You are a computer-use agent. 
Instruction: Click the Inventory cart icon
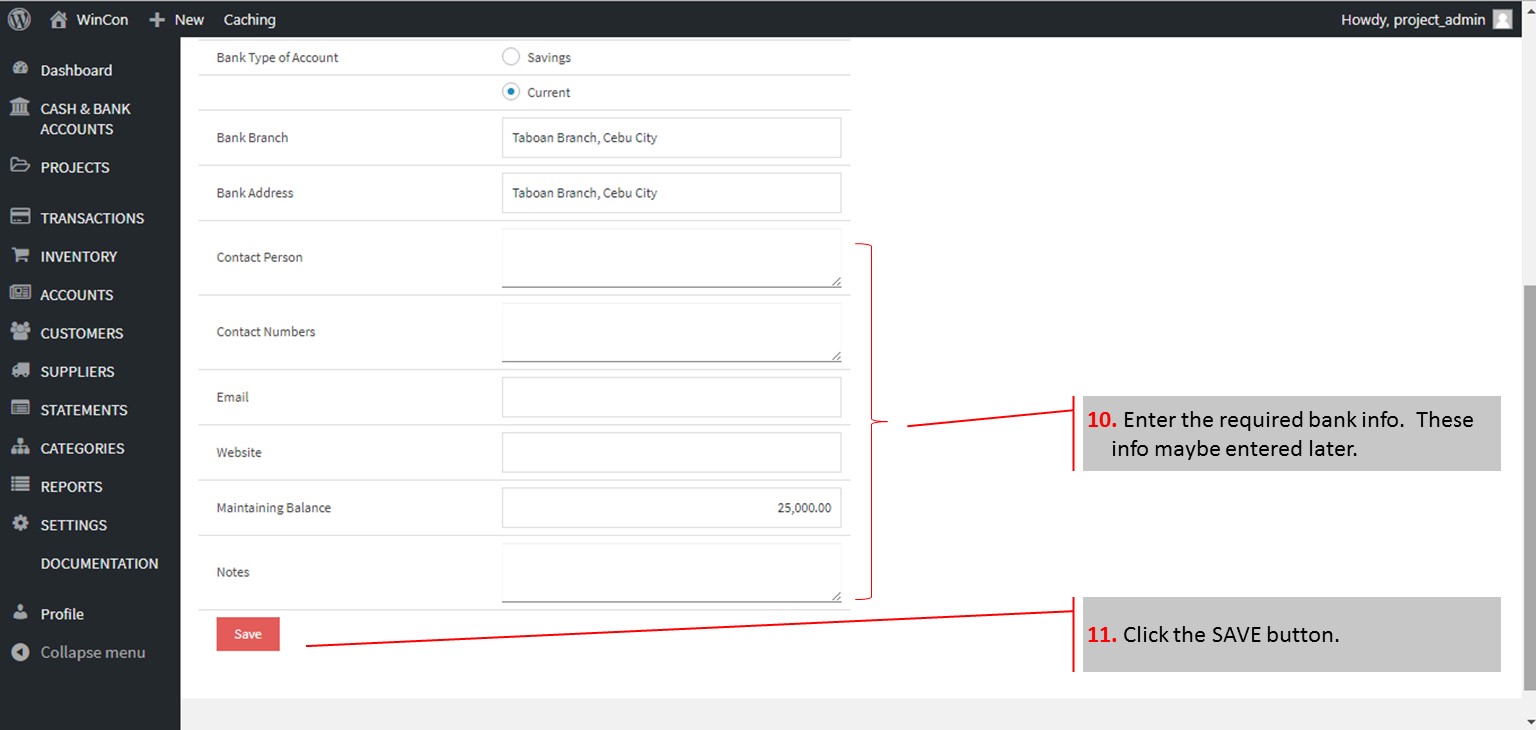[20, 256]
